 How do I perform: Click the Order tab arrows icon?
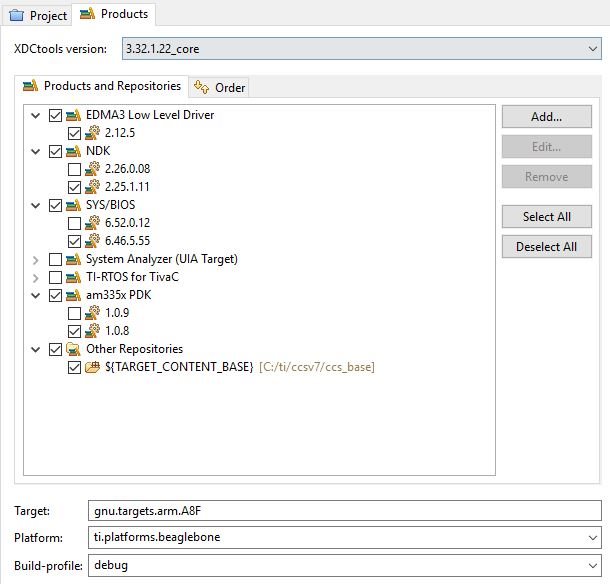pyautogui.click(x=202, y=87)
